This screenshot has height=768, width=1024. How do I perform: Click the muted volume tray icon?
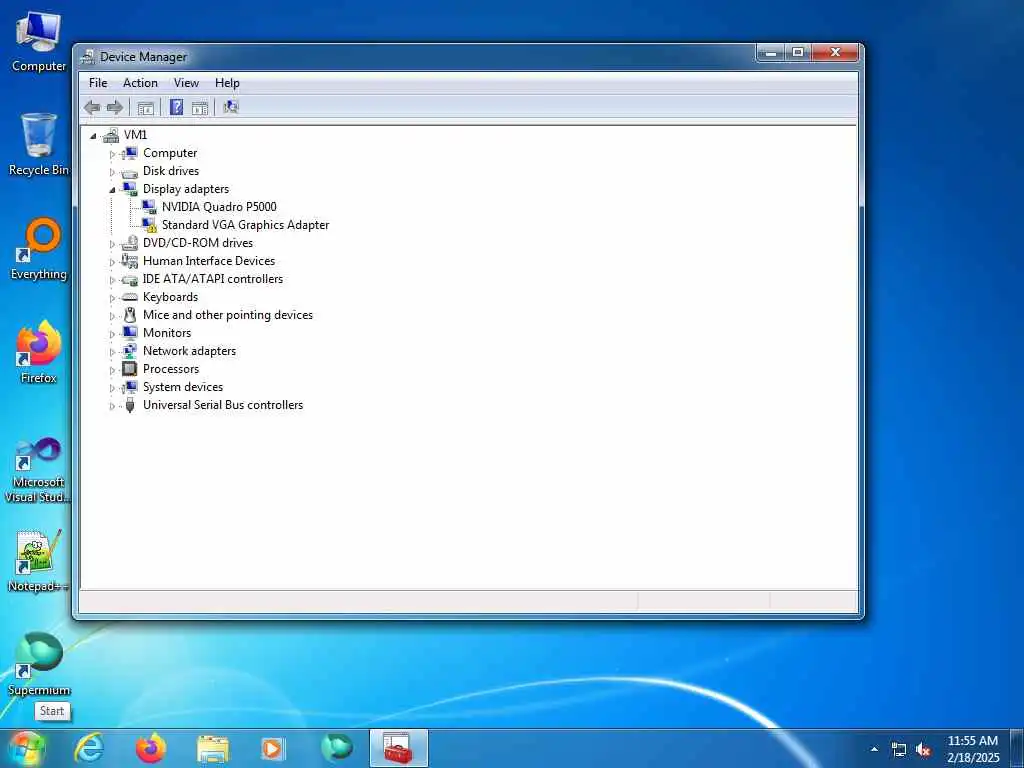coord(923,750)
